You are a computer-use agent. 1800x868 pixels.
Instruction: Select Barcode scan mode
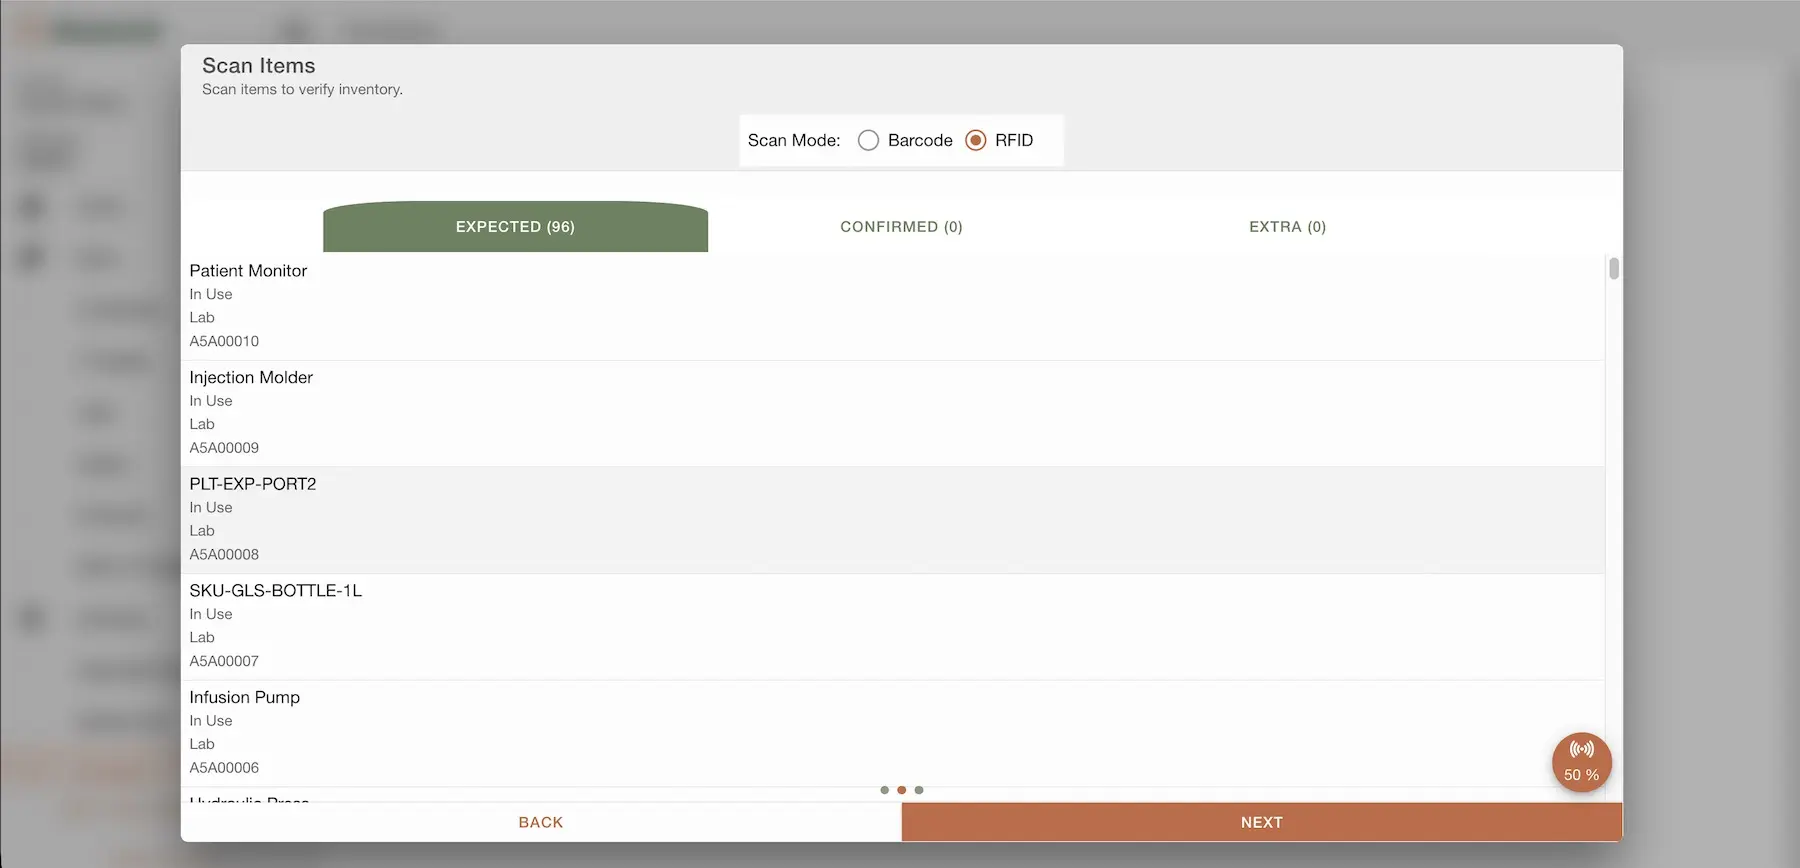(868, 140)
